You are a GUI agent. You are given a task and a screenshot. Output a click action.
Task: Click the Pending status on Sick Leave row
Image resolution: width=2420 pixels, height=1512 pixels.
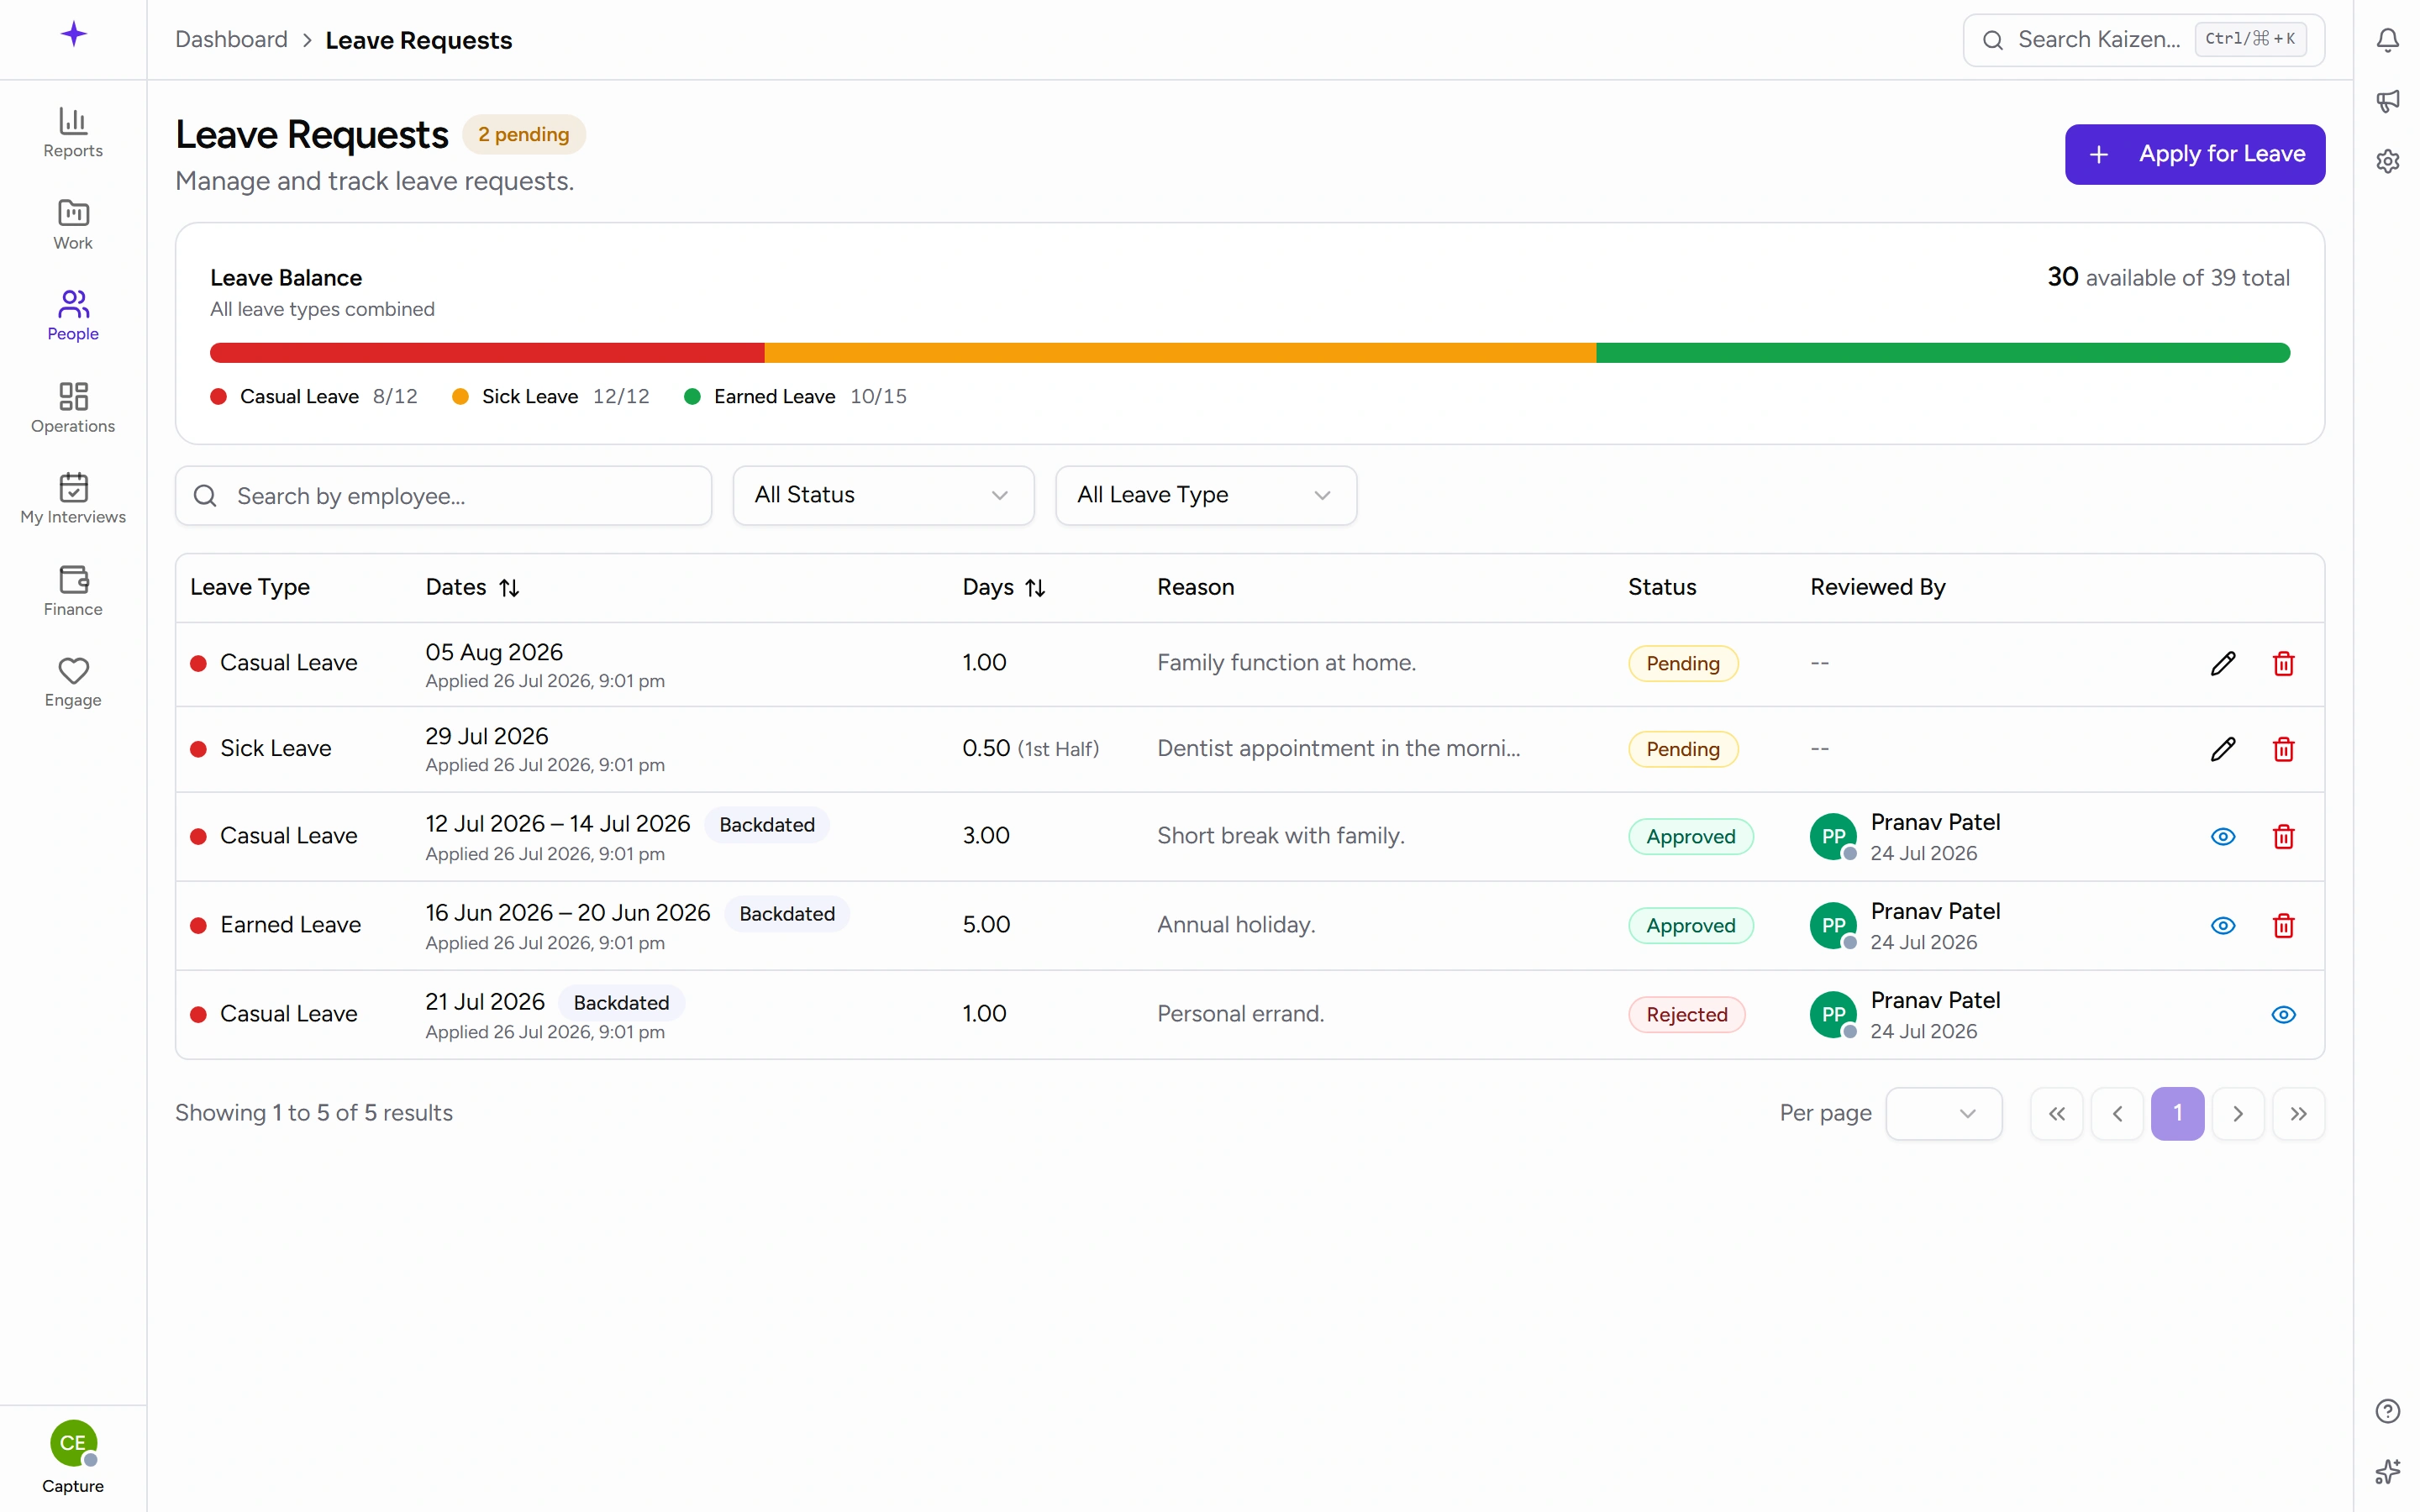click(x=1683, y=749)
